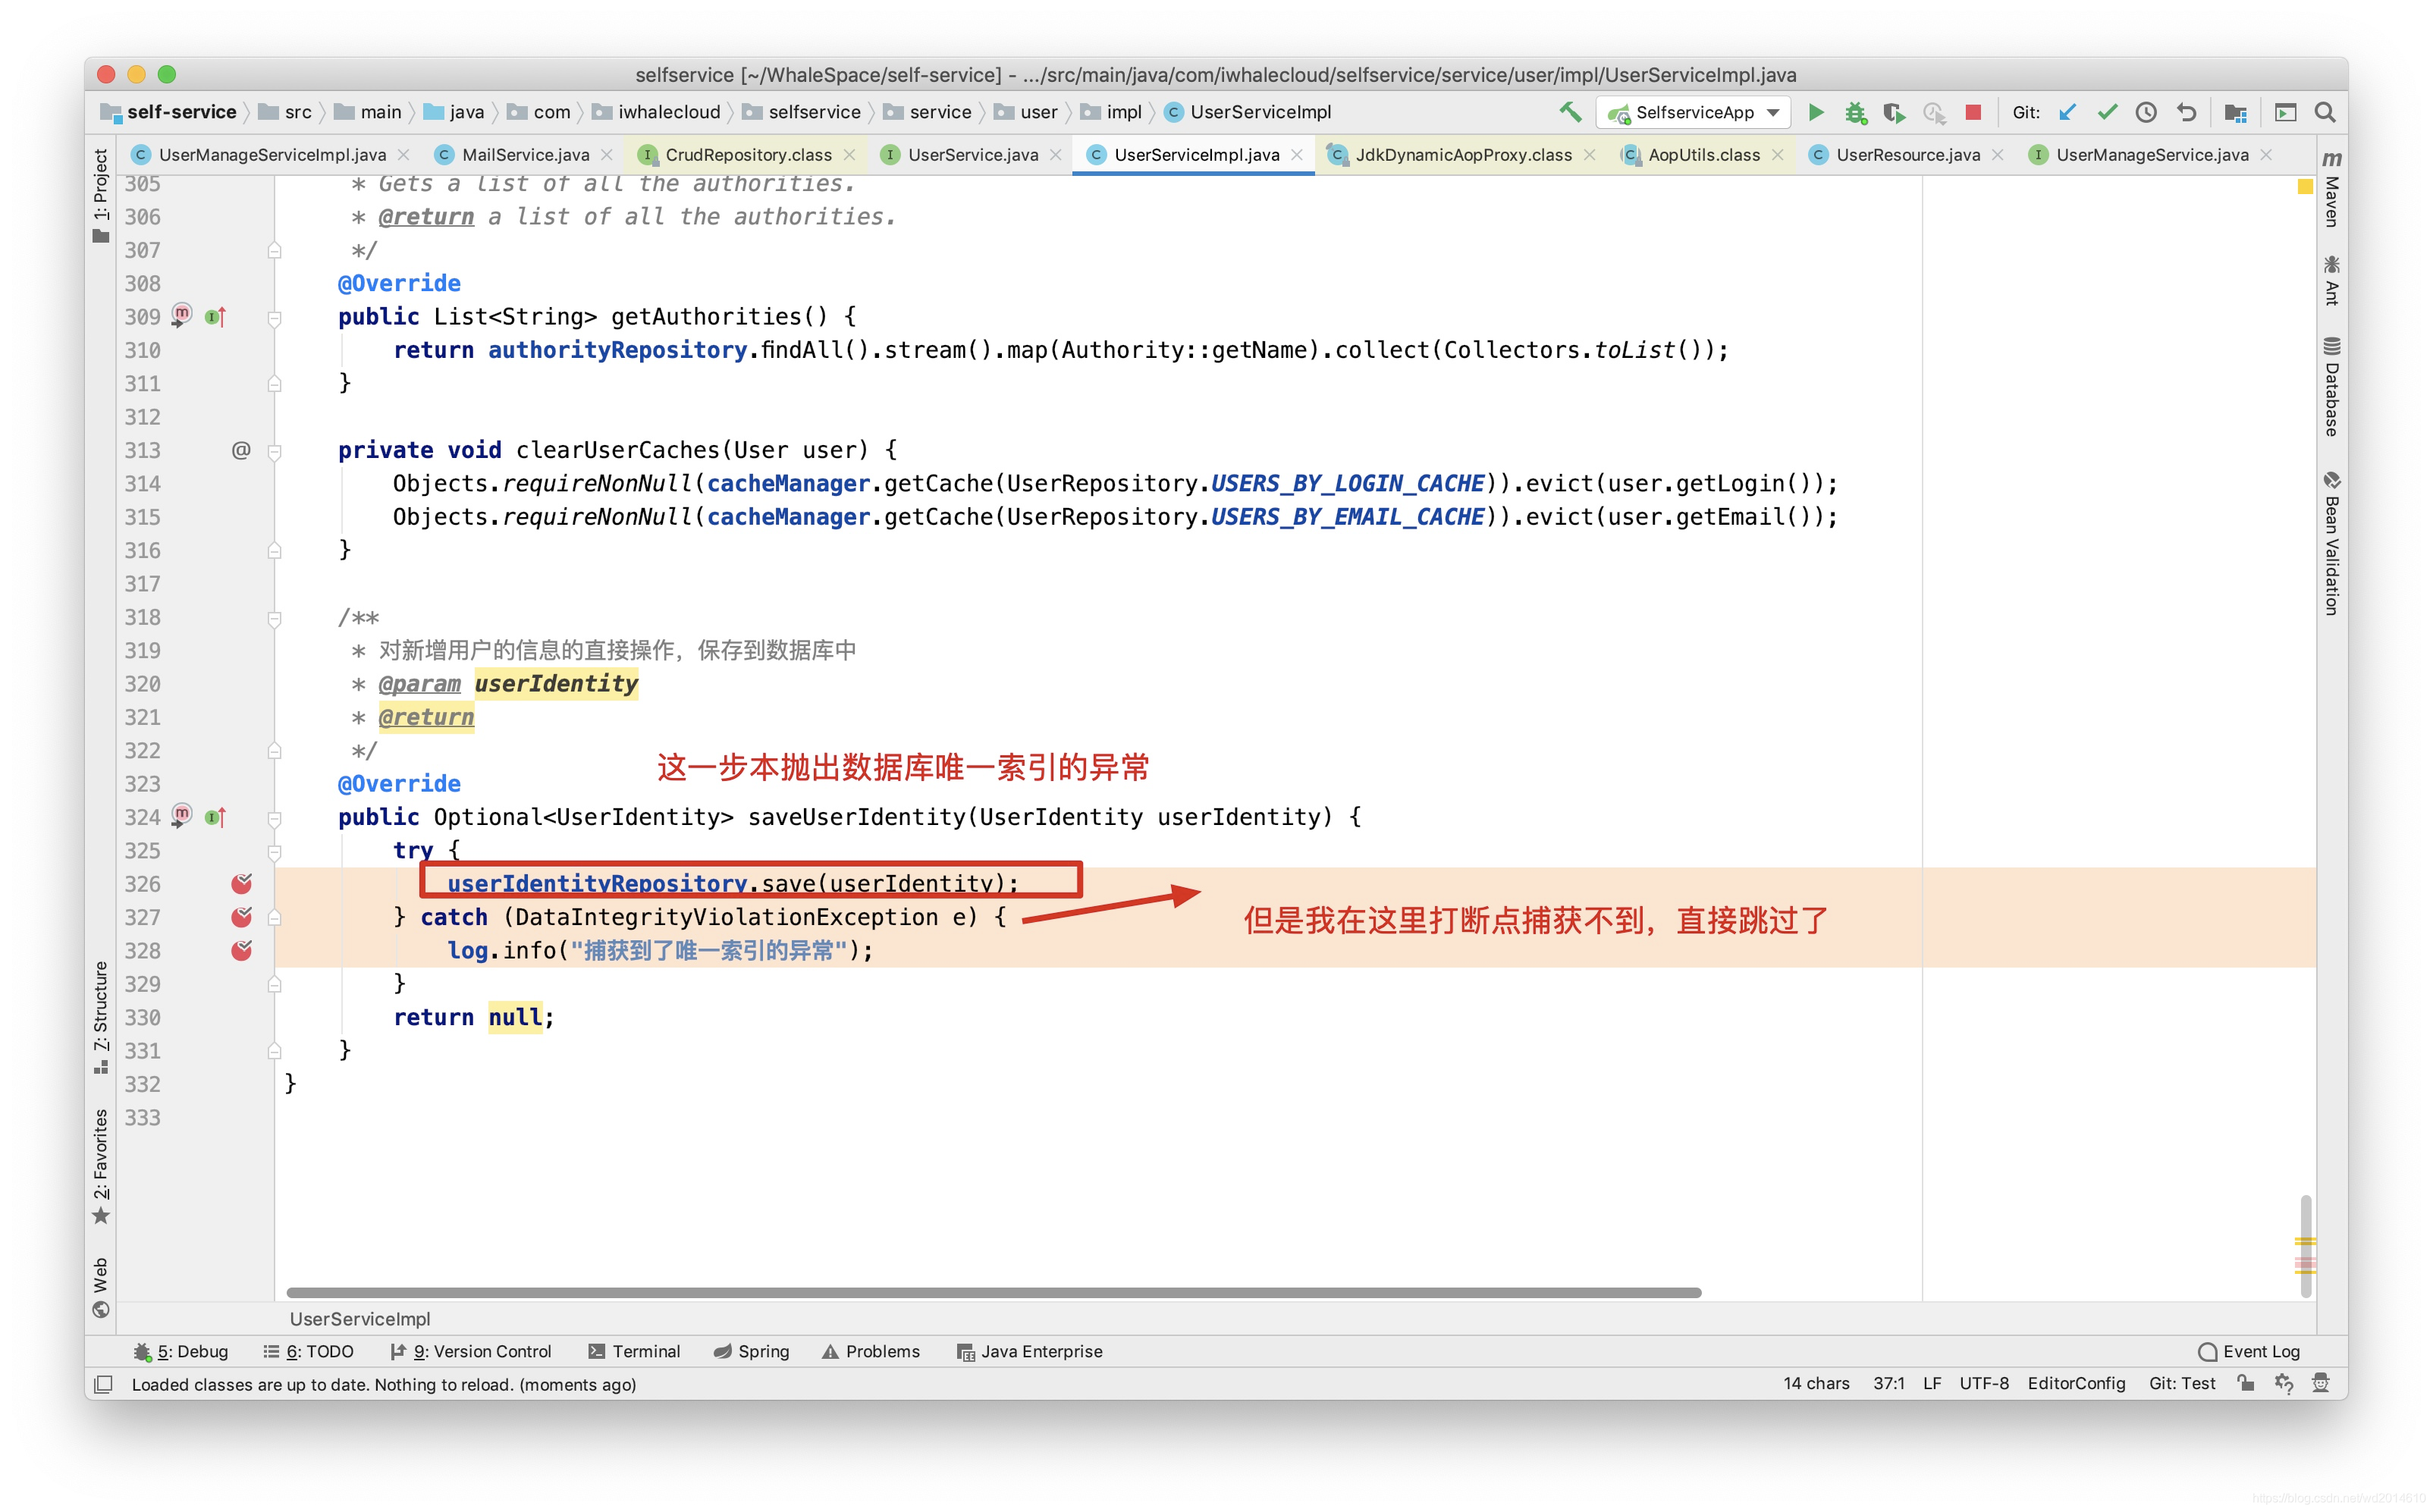Start debugging with the bug icon
The height and width of the screenshot is (1512, 2433).
point(1855,112)
